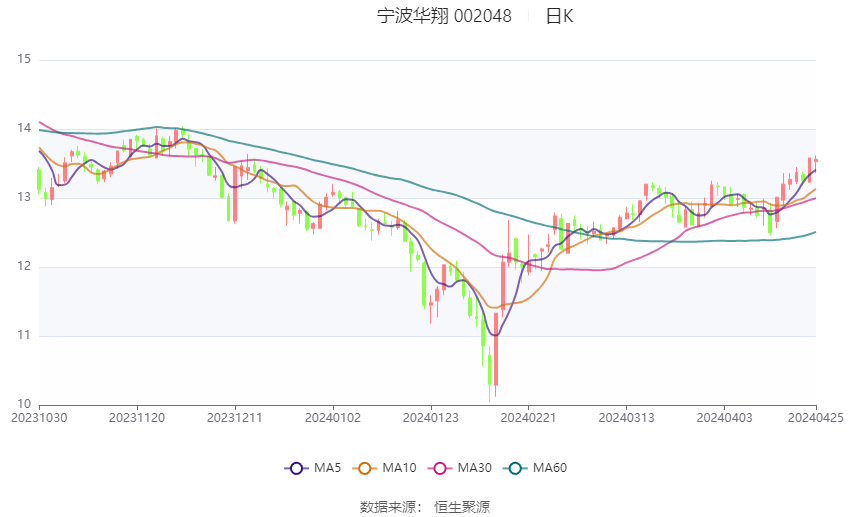
Task: Click the pink MA30 legend circle
Action: [437, 468]
